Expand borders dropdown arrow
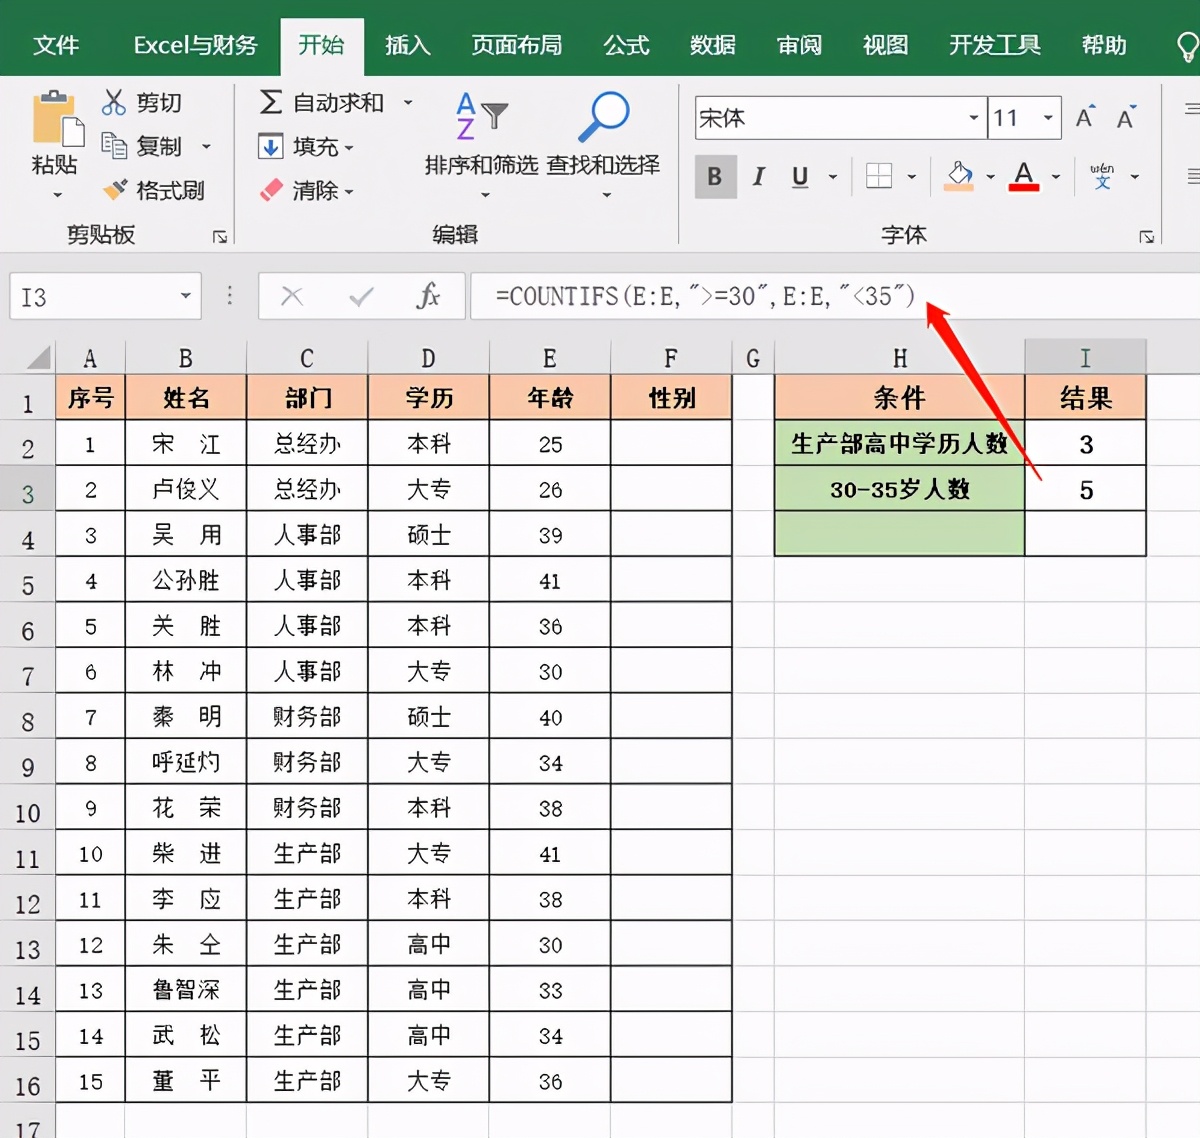Screen dimensions: 1200x1138 (x=911, y=176)
